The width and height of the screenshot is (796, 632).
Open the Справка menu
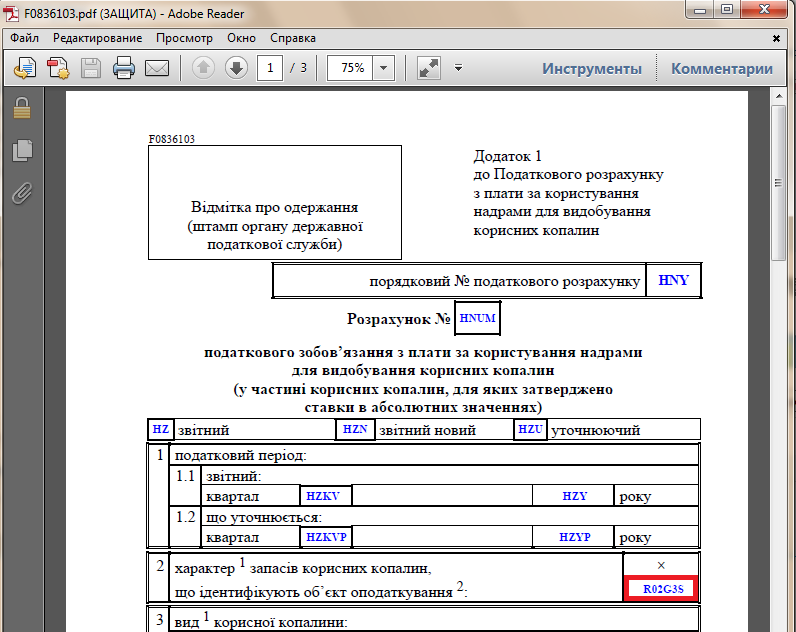(293, 38)
